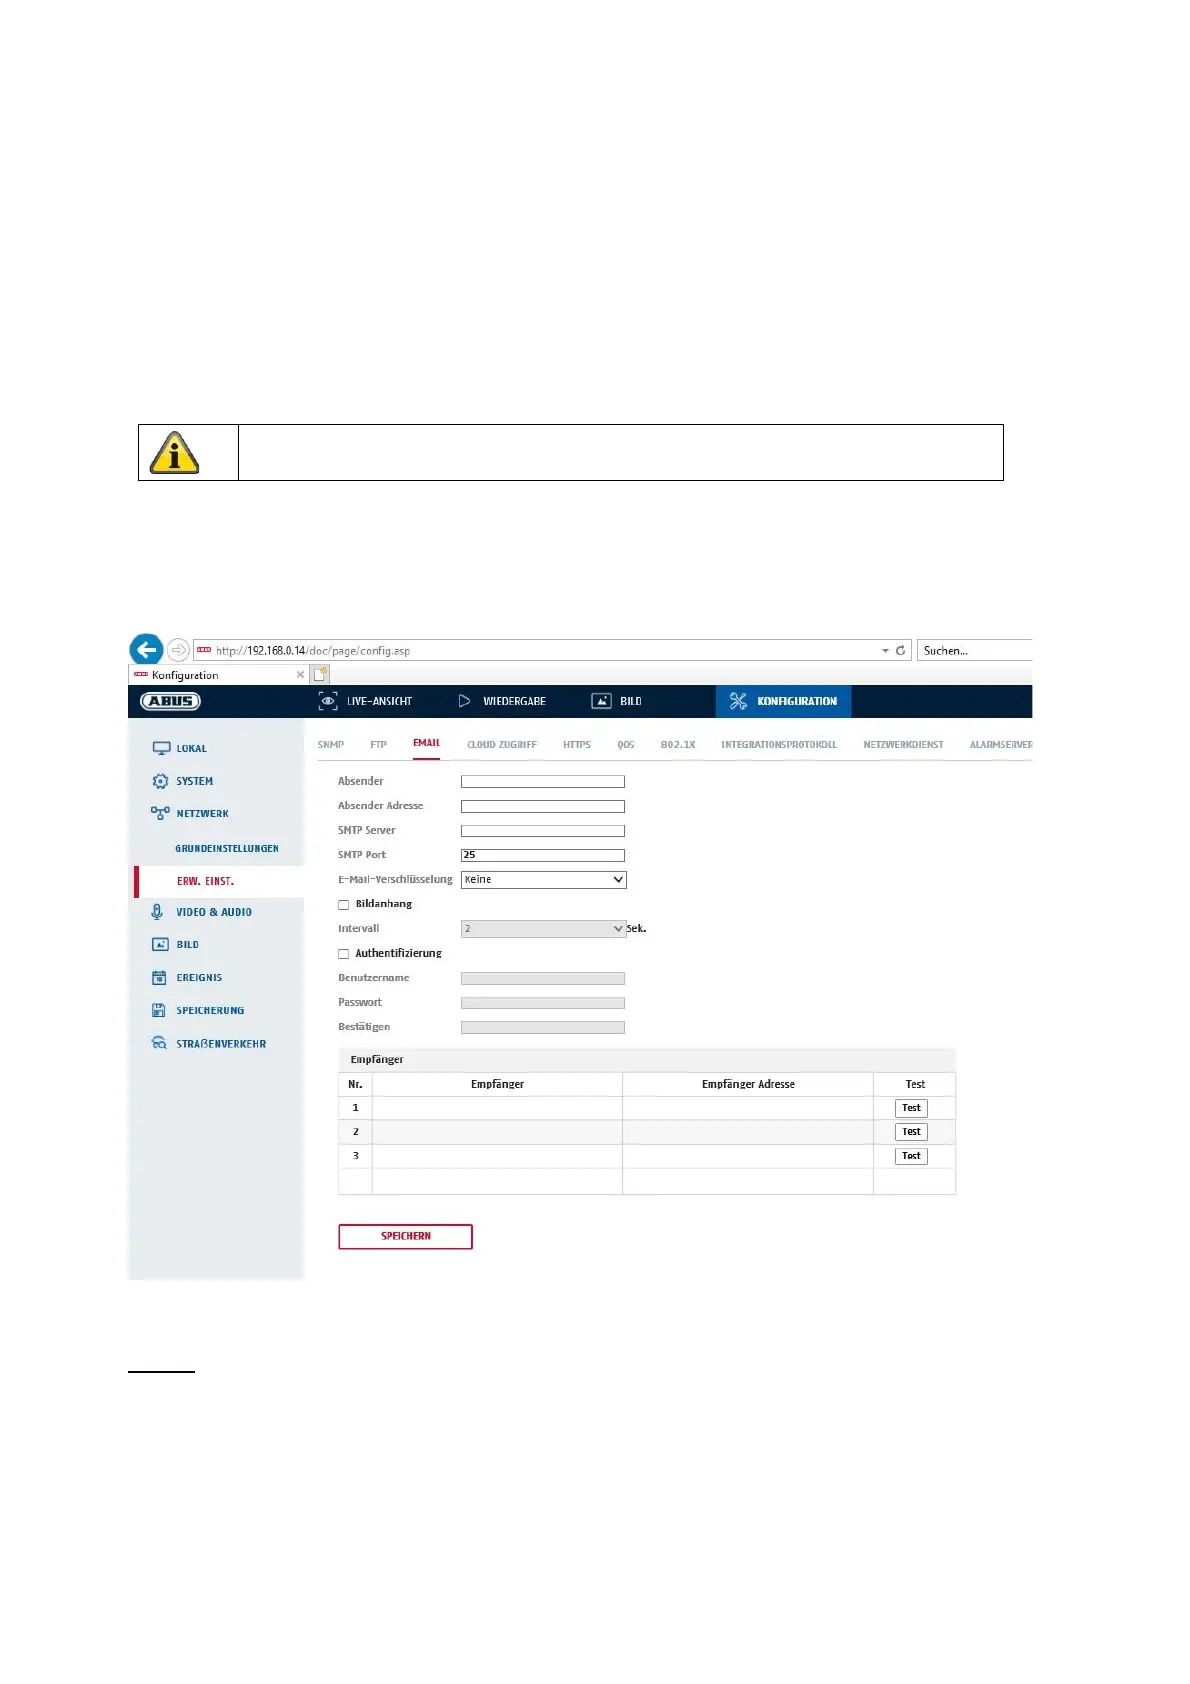The image size is (1190, 1684).
Task: Click Empfänger Adresse cell in row 2
Action: (x=748, y=1132)
